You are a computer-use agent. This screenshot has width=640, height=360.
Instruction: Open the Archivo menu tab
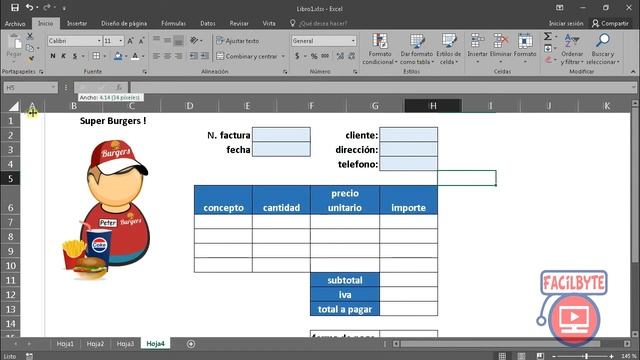[x=15, y=23]
